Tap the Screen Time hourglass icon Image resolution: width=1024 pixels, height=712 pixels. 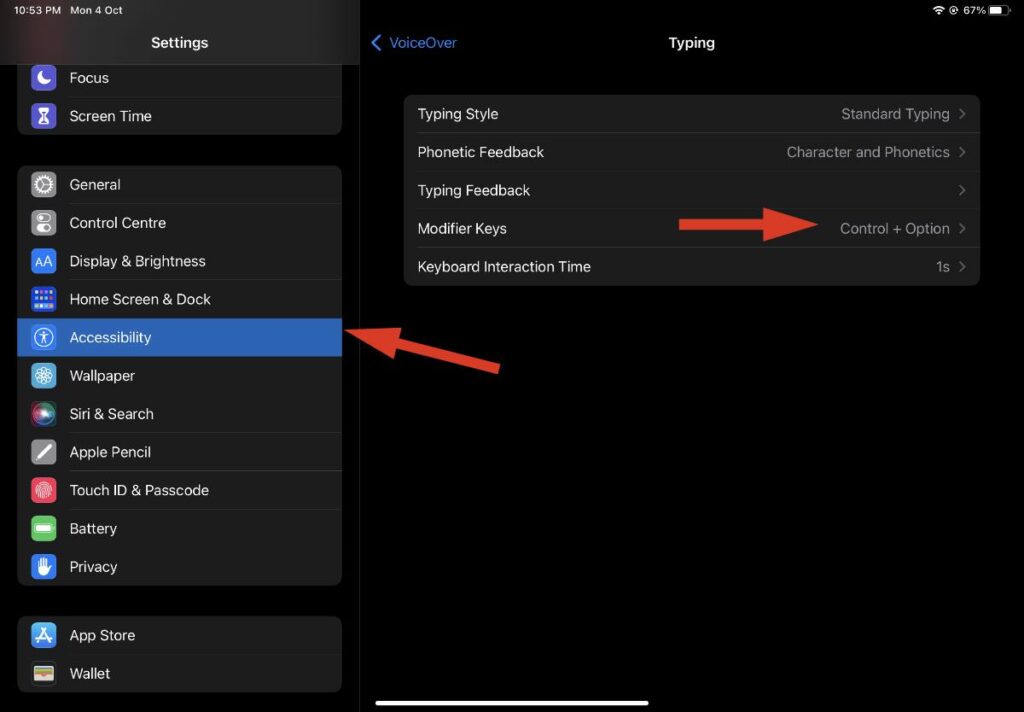(44, 116)
